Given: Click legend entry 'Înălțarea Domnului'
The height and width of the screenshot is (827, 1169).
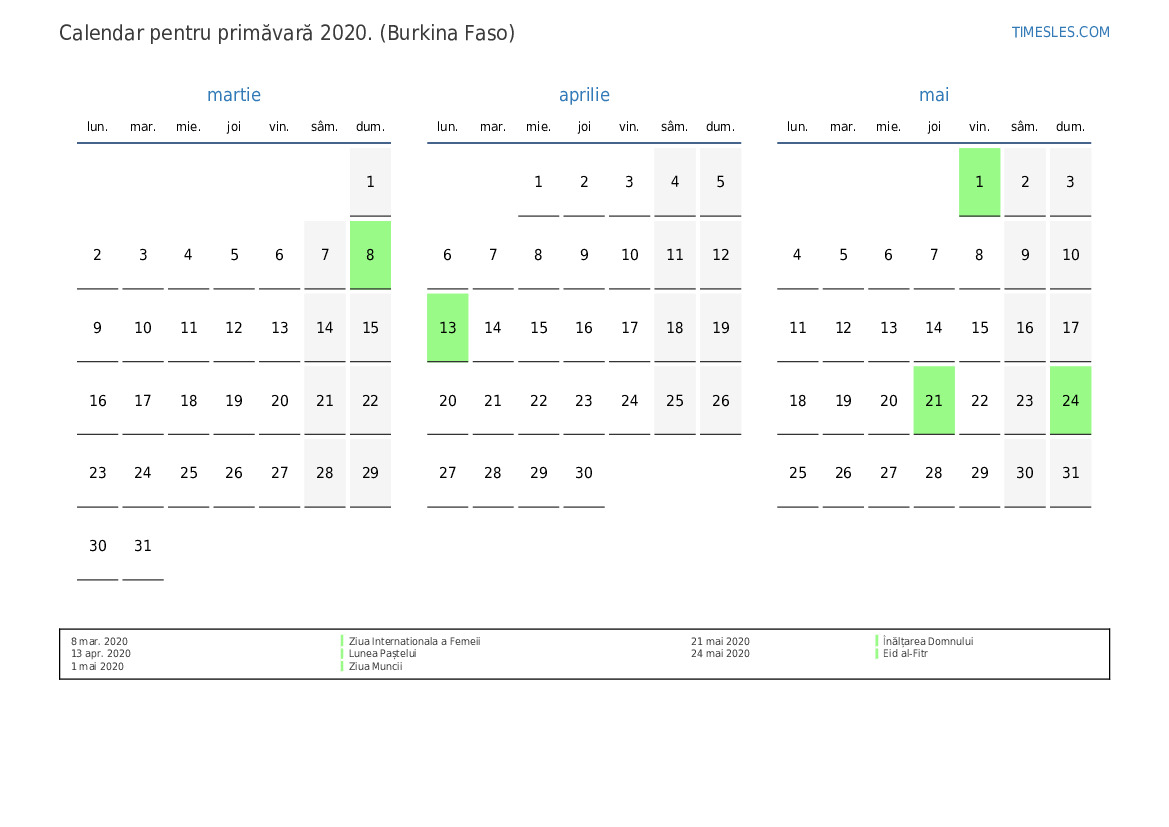Looking at the screenshot, I should click(x=928, y=641).
